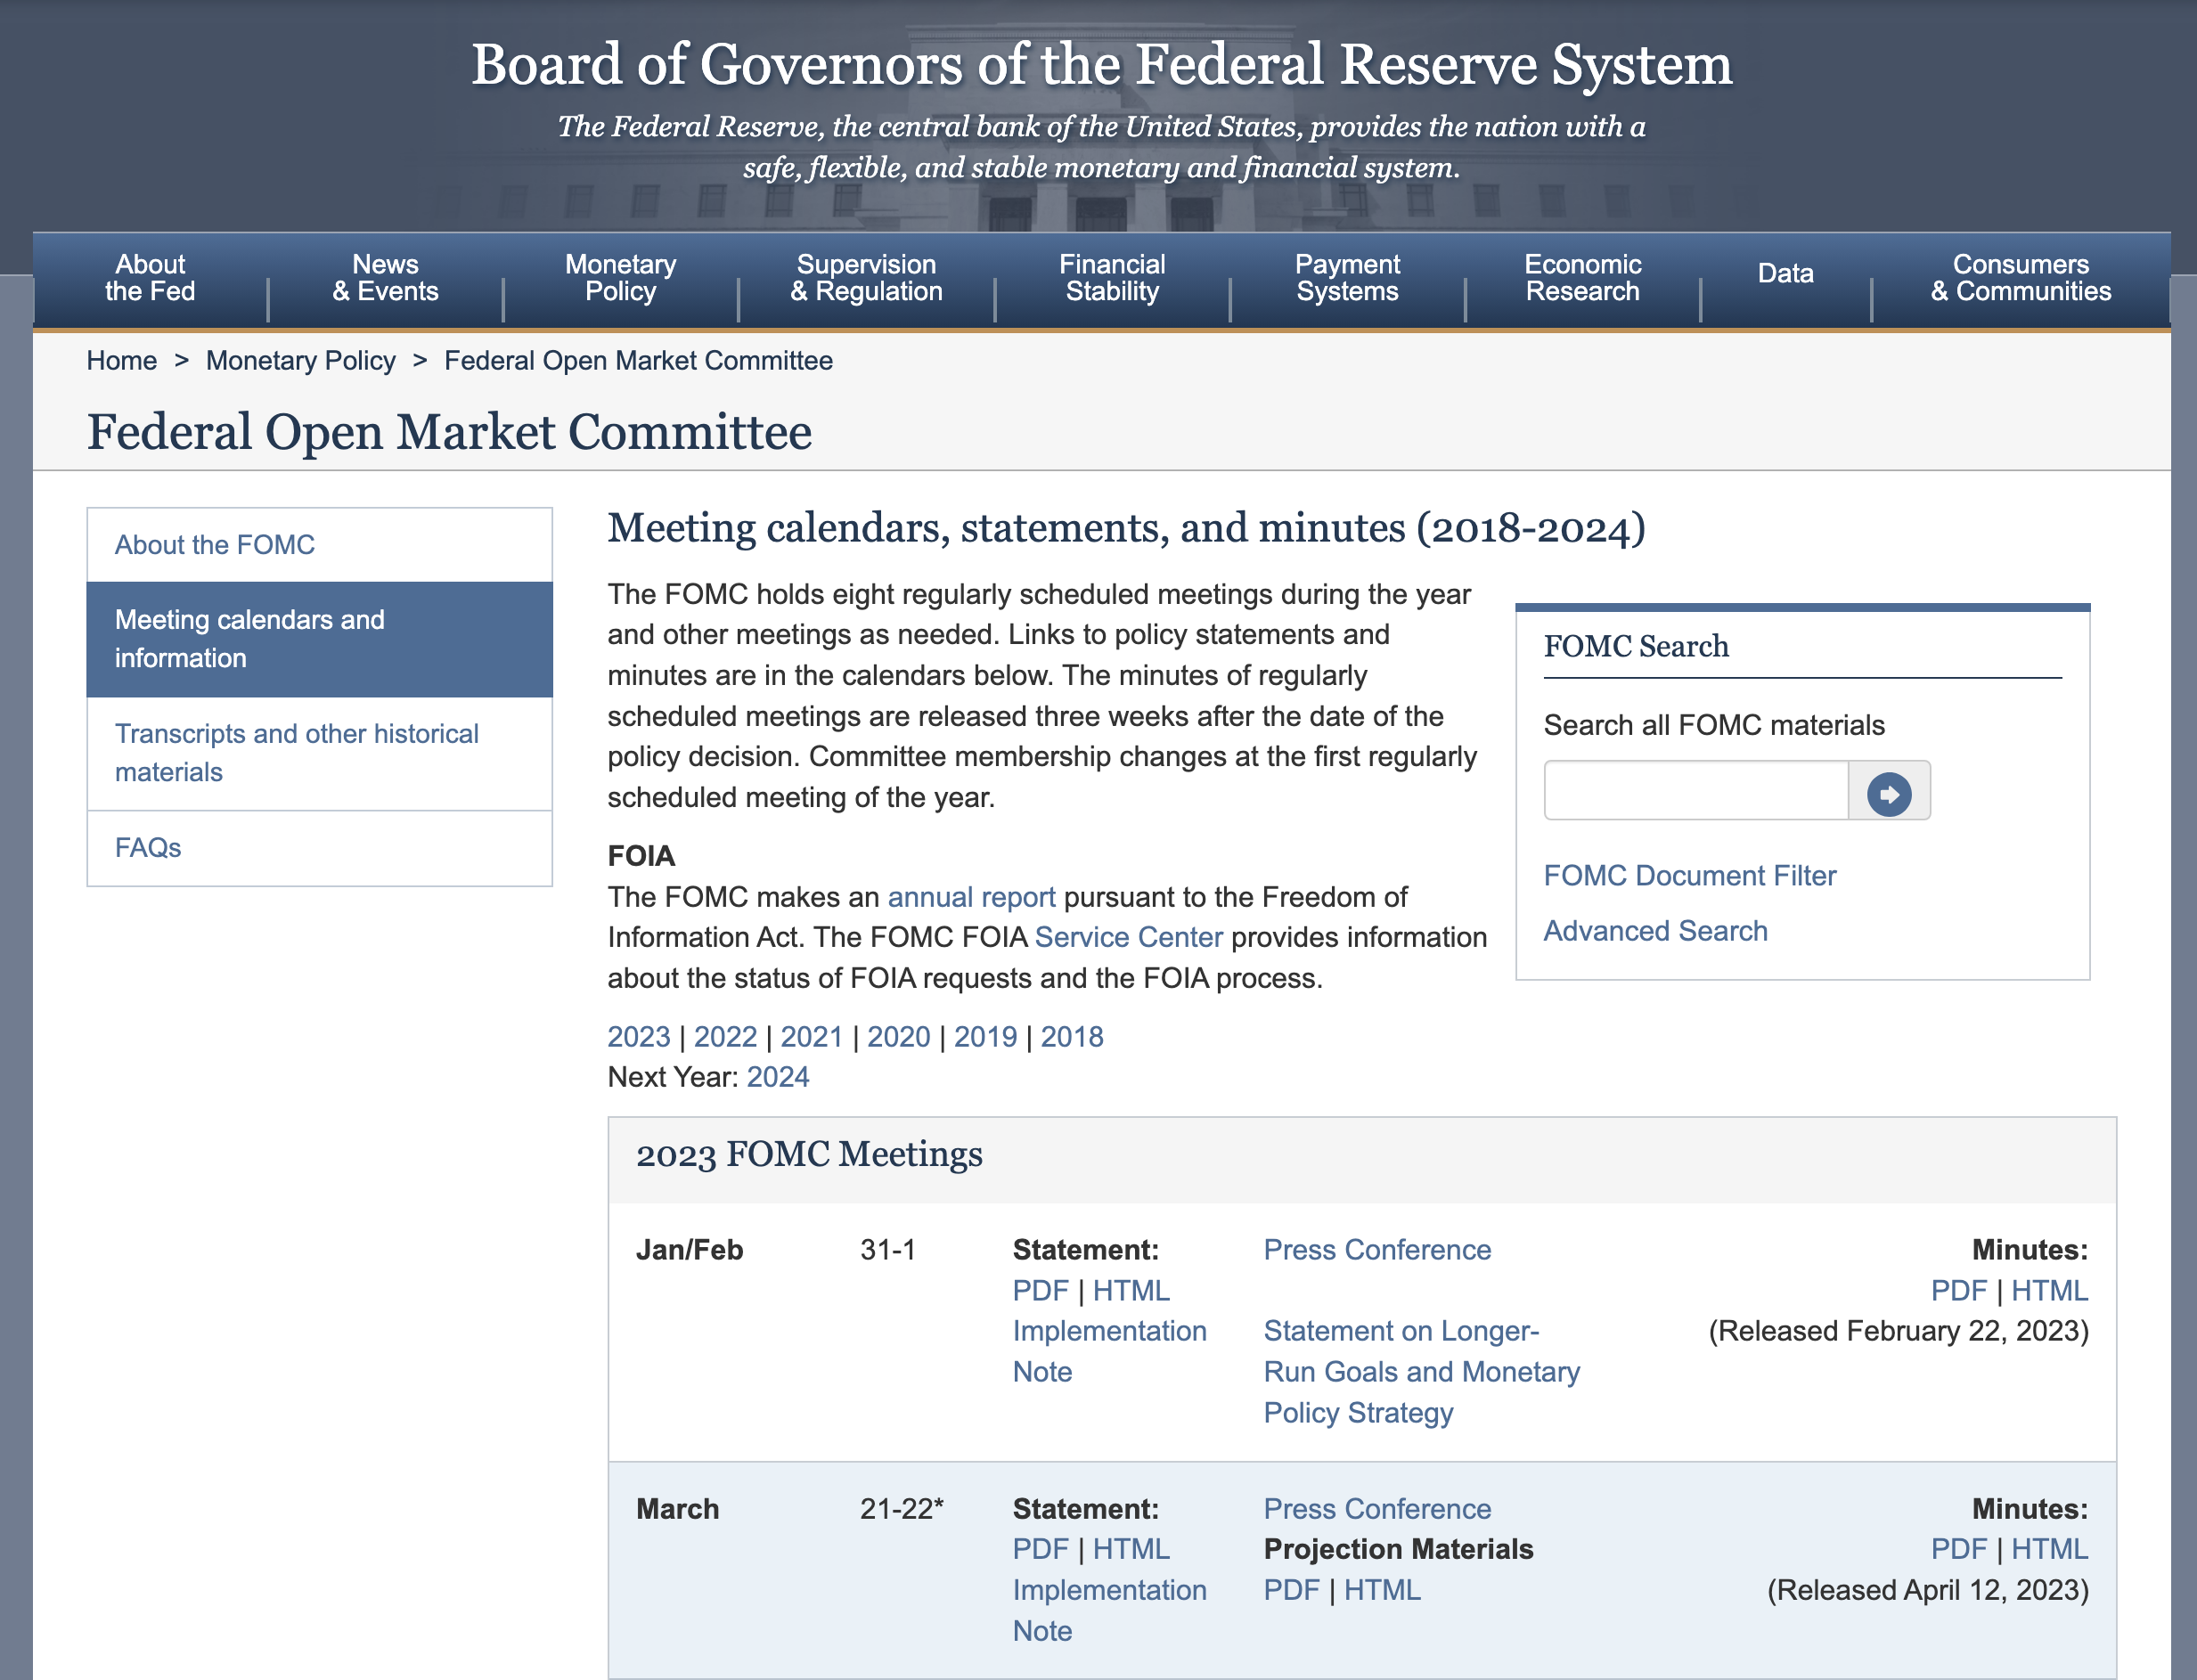Open March Press Conference link

(1377, 1509)
